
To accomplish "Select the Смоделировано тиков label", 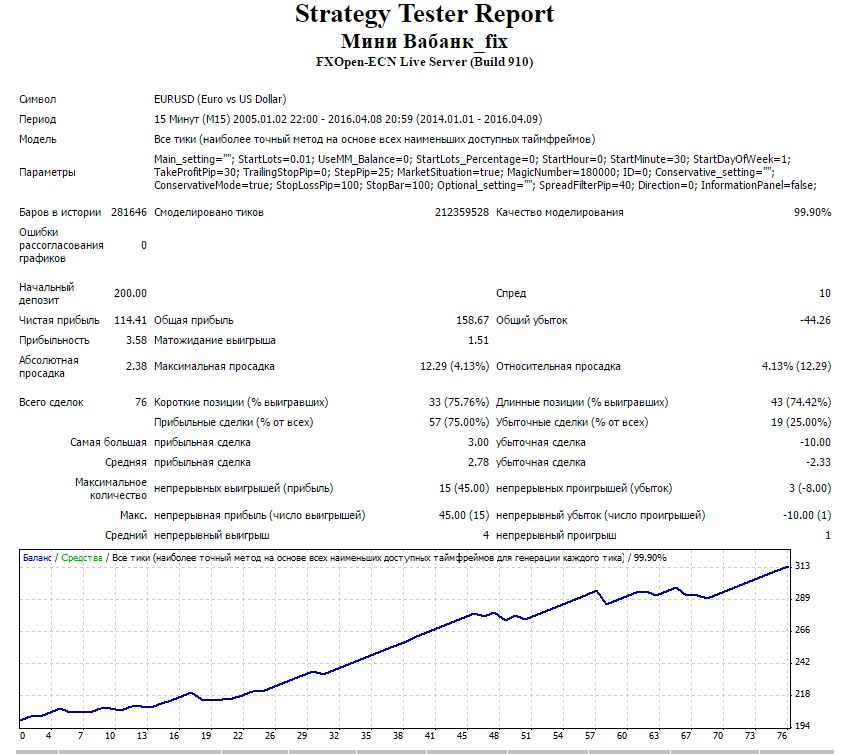I will pos(209,212).
